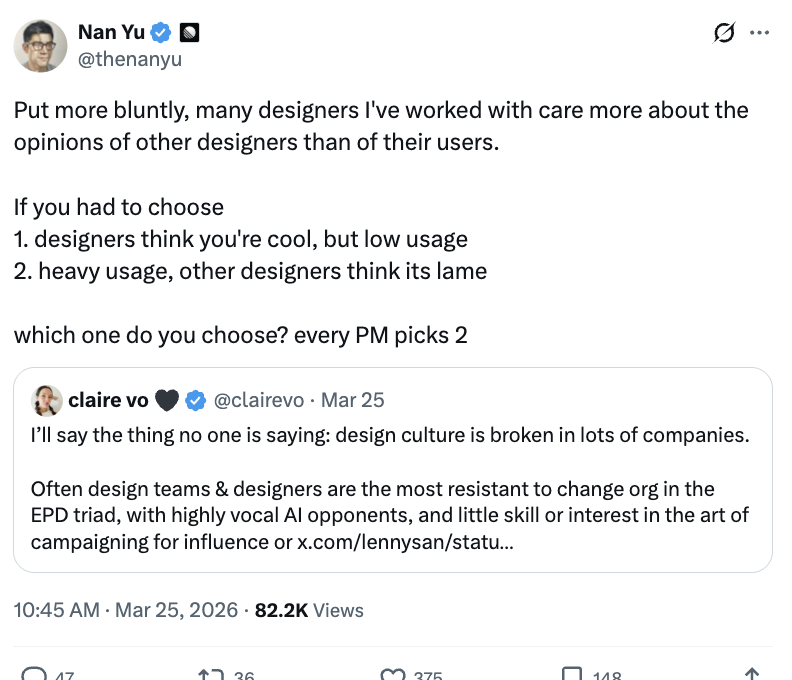Screen dimensions: 792x680
Task: Click the 82.2K Views count
Action: (309, 609)
